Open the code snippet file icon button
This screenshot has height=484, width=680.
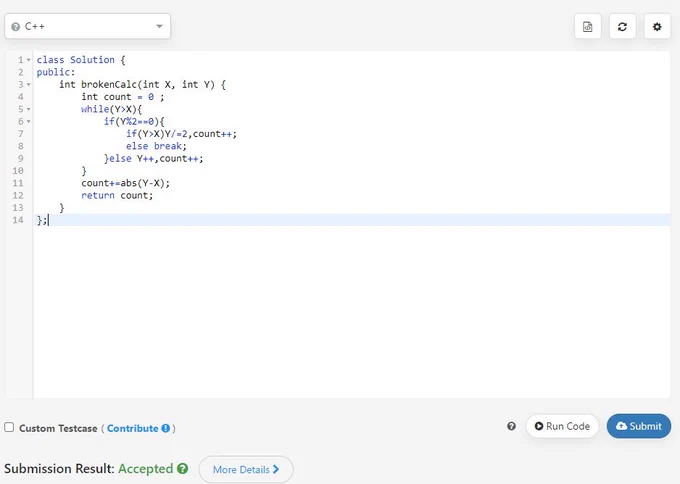click(588, 27)
